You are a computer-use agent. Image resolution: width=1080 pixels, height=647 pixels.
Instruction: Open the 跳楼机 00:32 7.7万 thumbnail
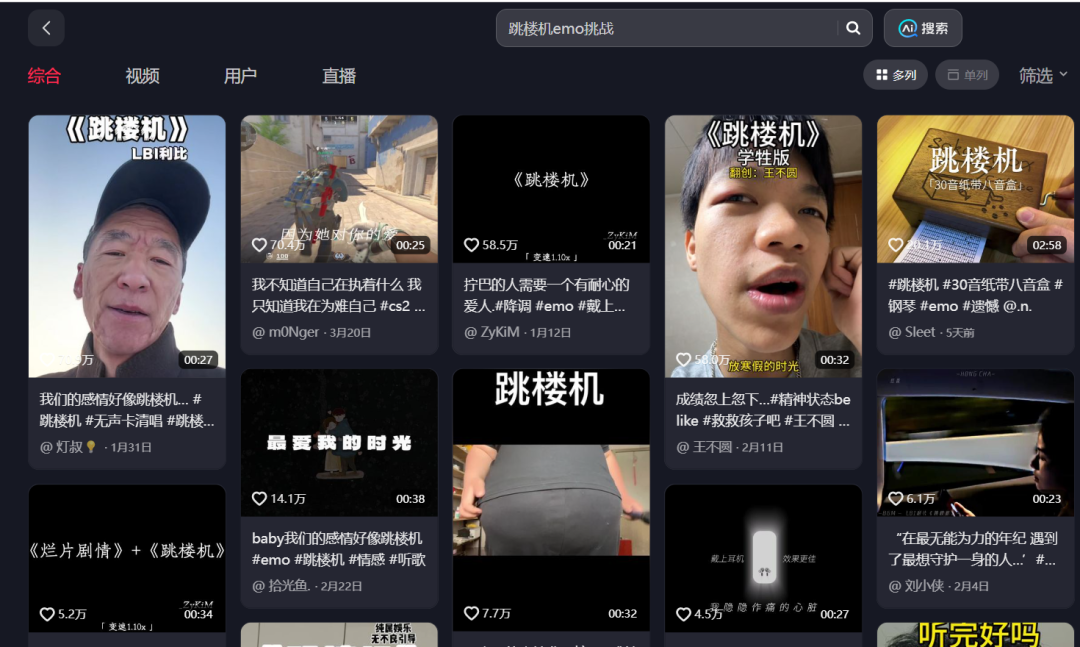pos(551,500)
